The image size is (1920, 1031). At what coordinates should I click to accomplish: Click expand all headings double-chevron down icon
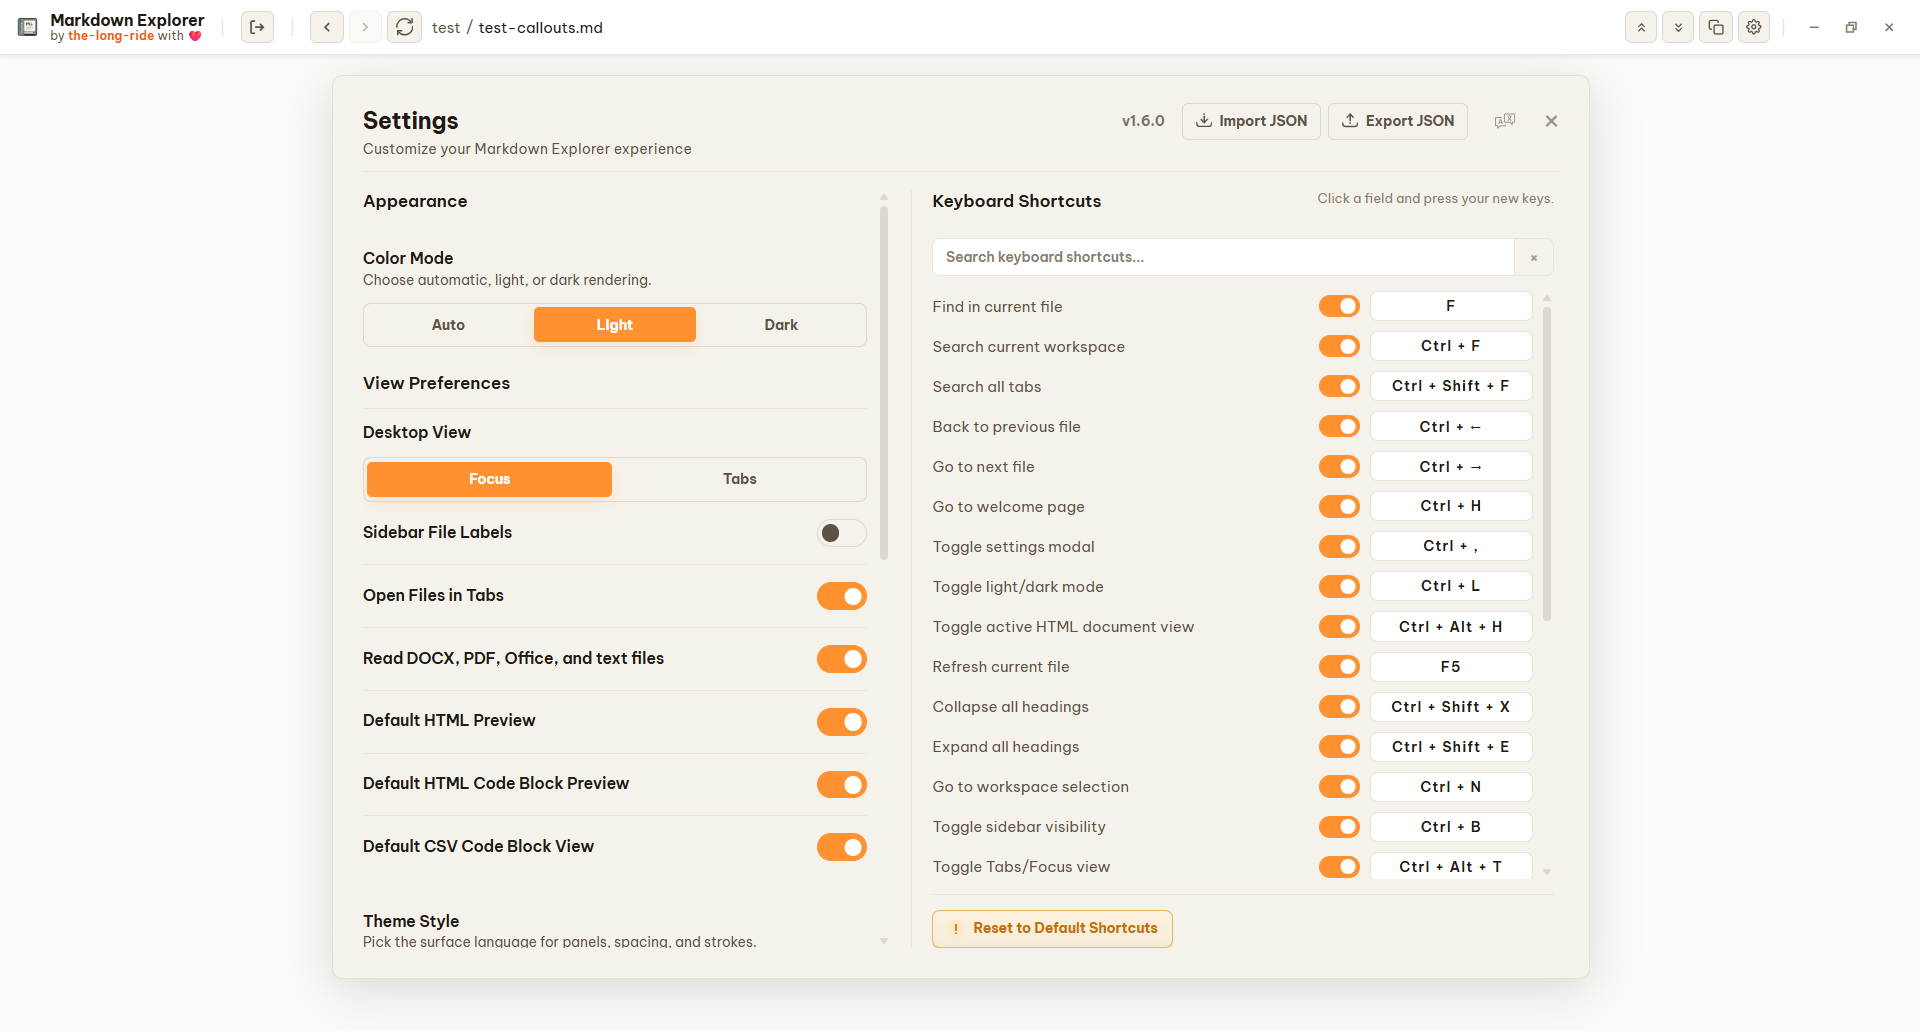coord(1678,27)
